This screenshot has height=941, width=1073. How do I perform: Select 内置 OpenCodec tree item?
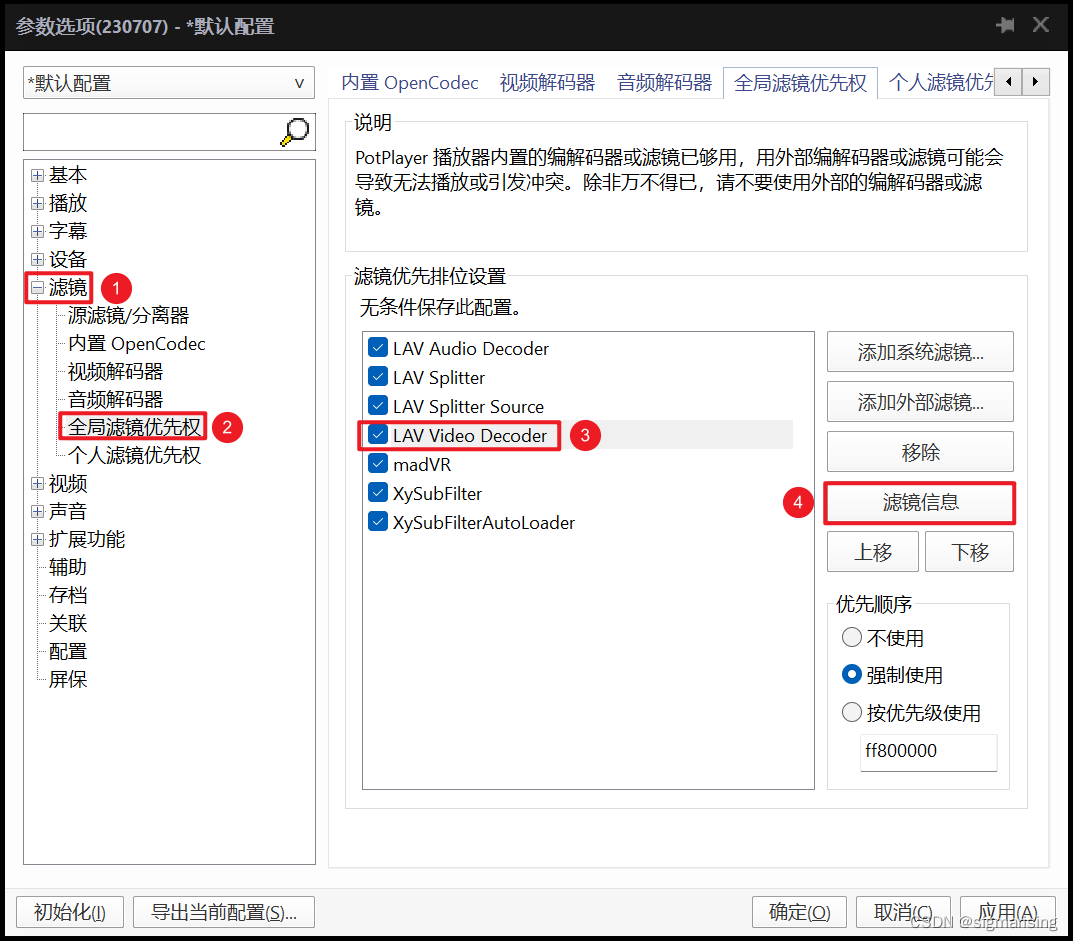click(136, 344)
